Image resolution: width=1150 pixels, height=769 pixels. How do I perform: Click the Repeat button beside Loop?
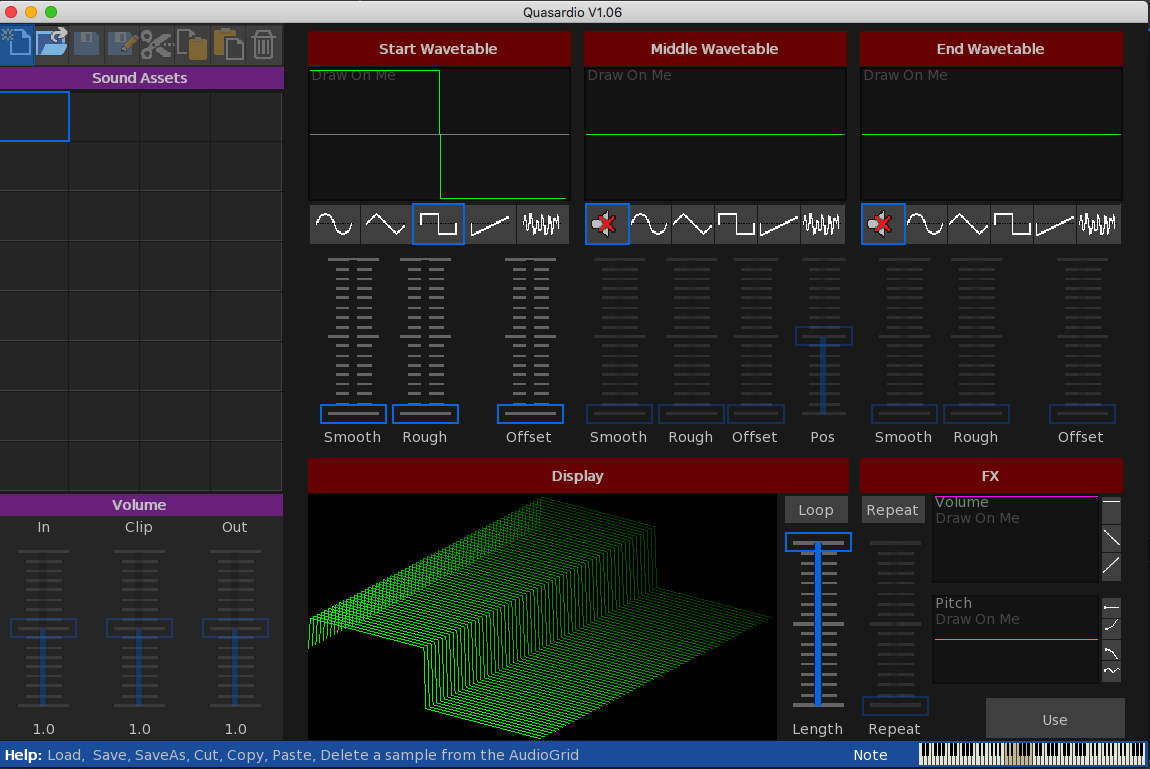892,510
